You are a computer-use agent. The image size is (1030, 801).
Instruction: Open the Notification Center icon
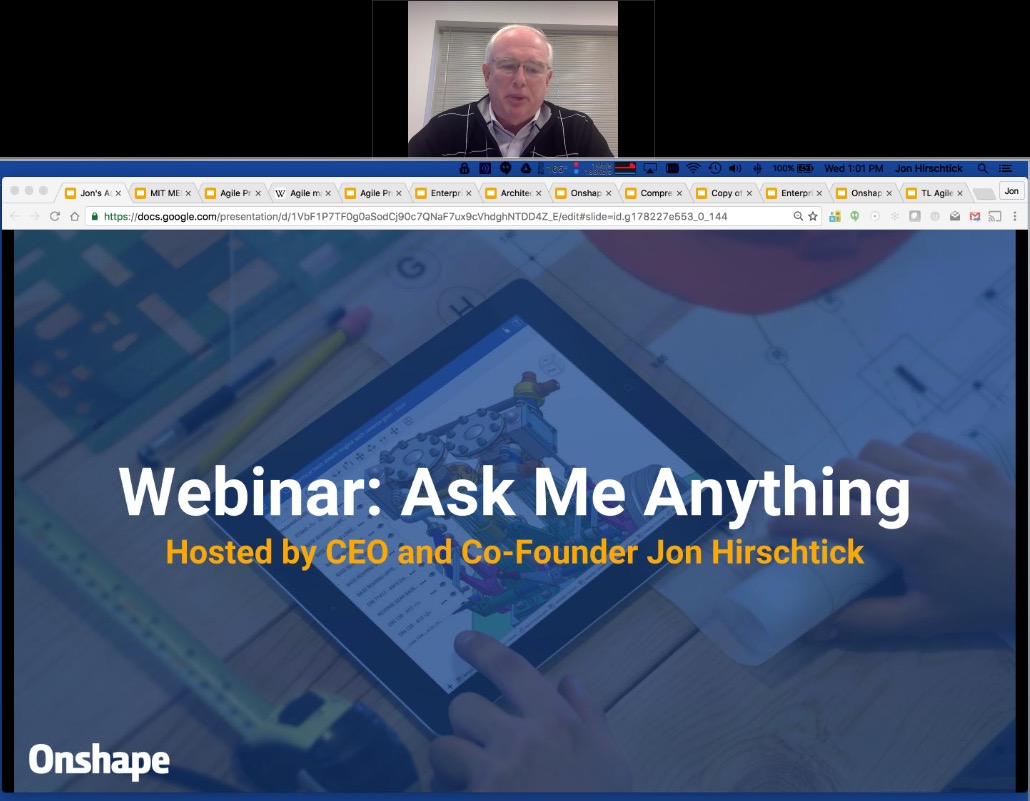(x=1005, y=168)
